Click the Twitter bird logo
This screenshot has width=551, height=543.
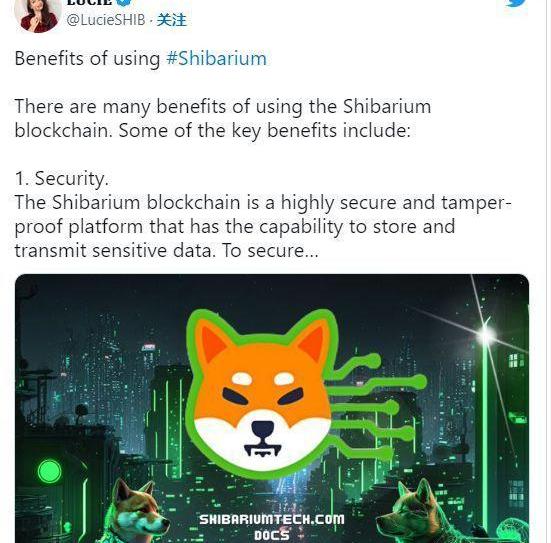[x=516, y=3]
